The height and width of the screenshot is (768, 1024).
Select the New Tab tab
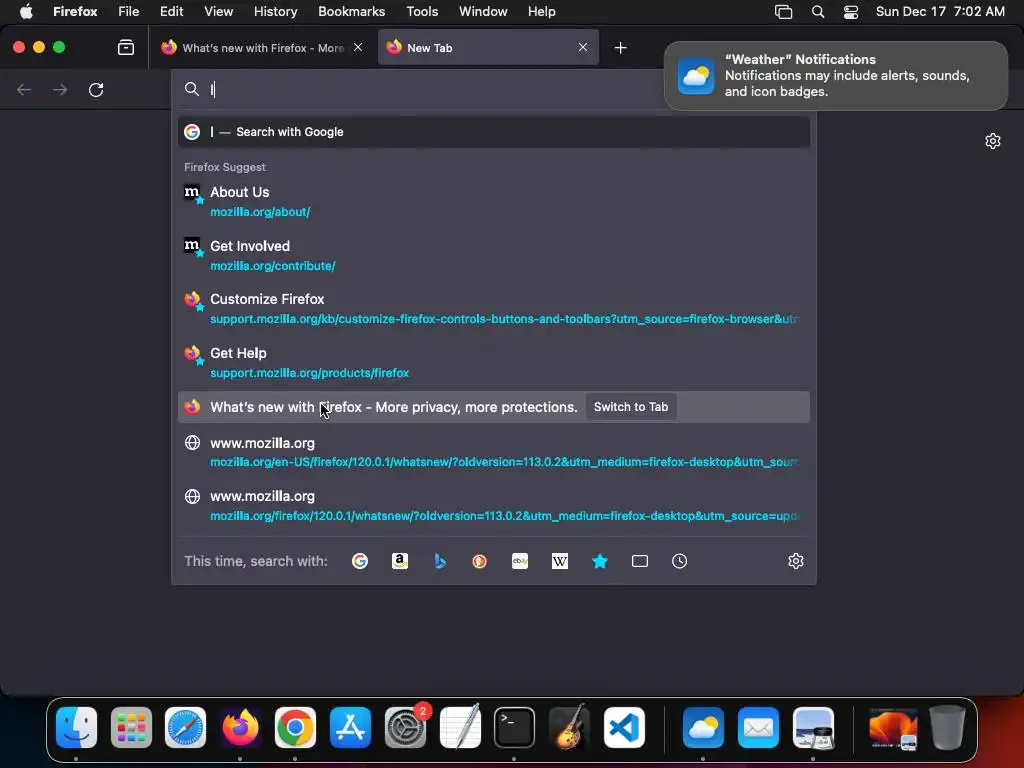488,47
